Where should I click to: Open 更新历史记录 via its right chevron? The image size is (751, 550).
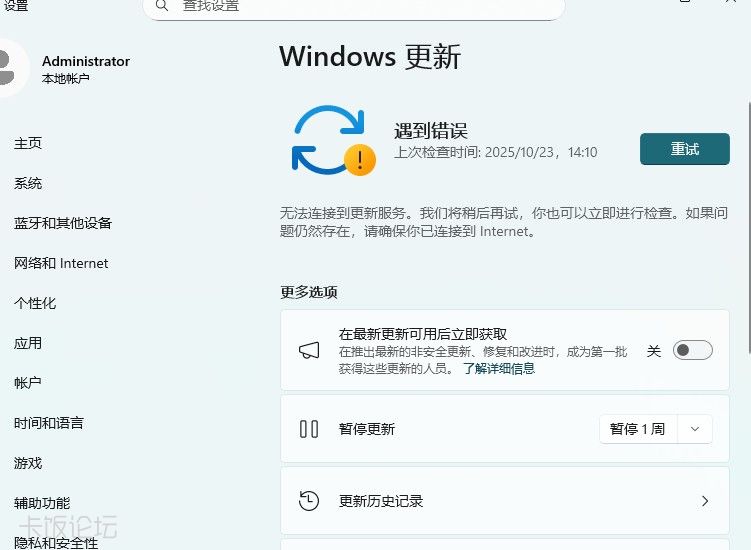pos(705,501)
